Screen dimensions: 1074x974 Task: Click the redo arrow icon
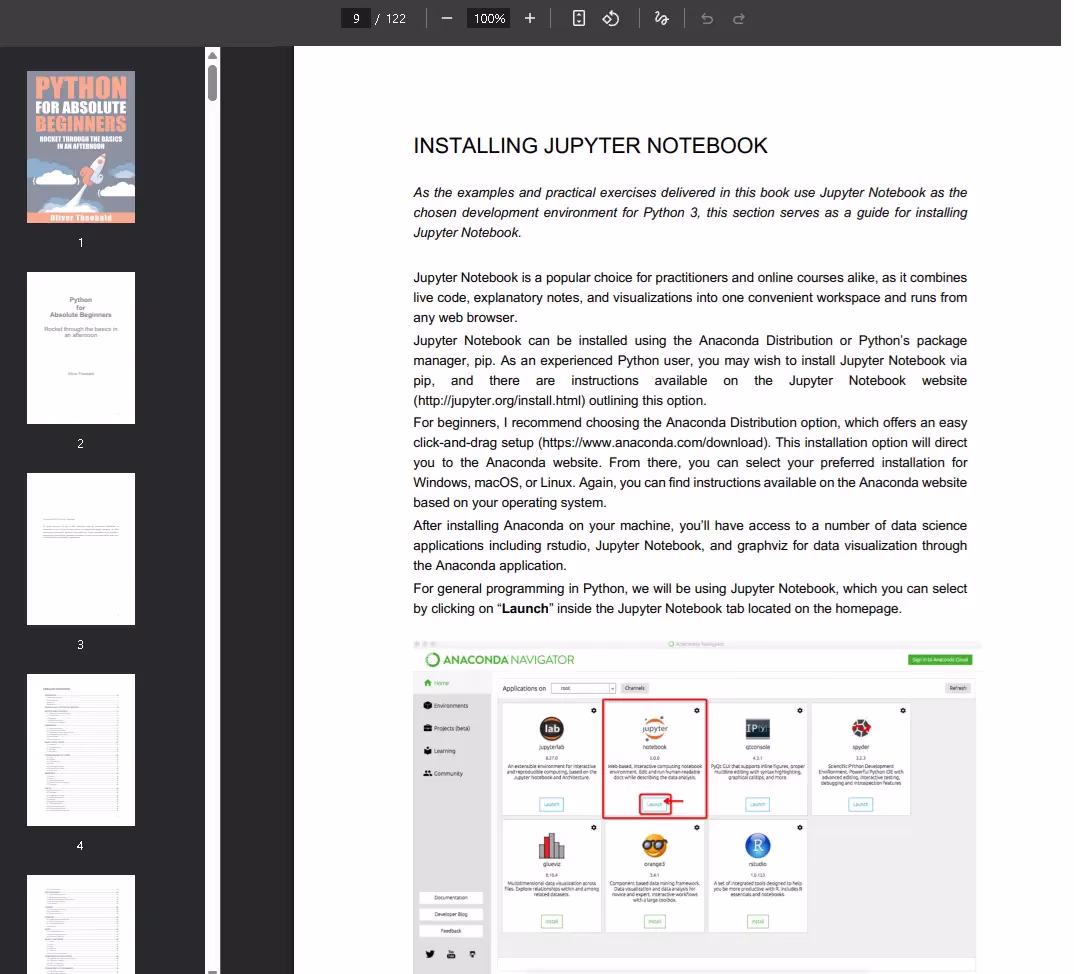[739, 18]
